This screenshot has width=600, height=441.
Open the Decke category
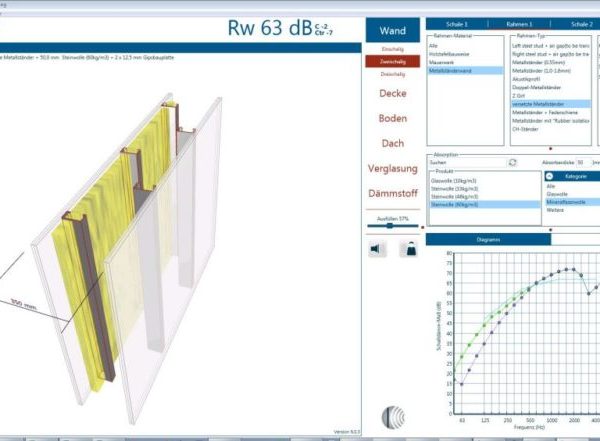[393, 93]
